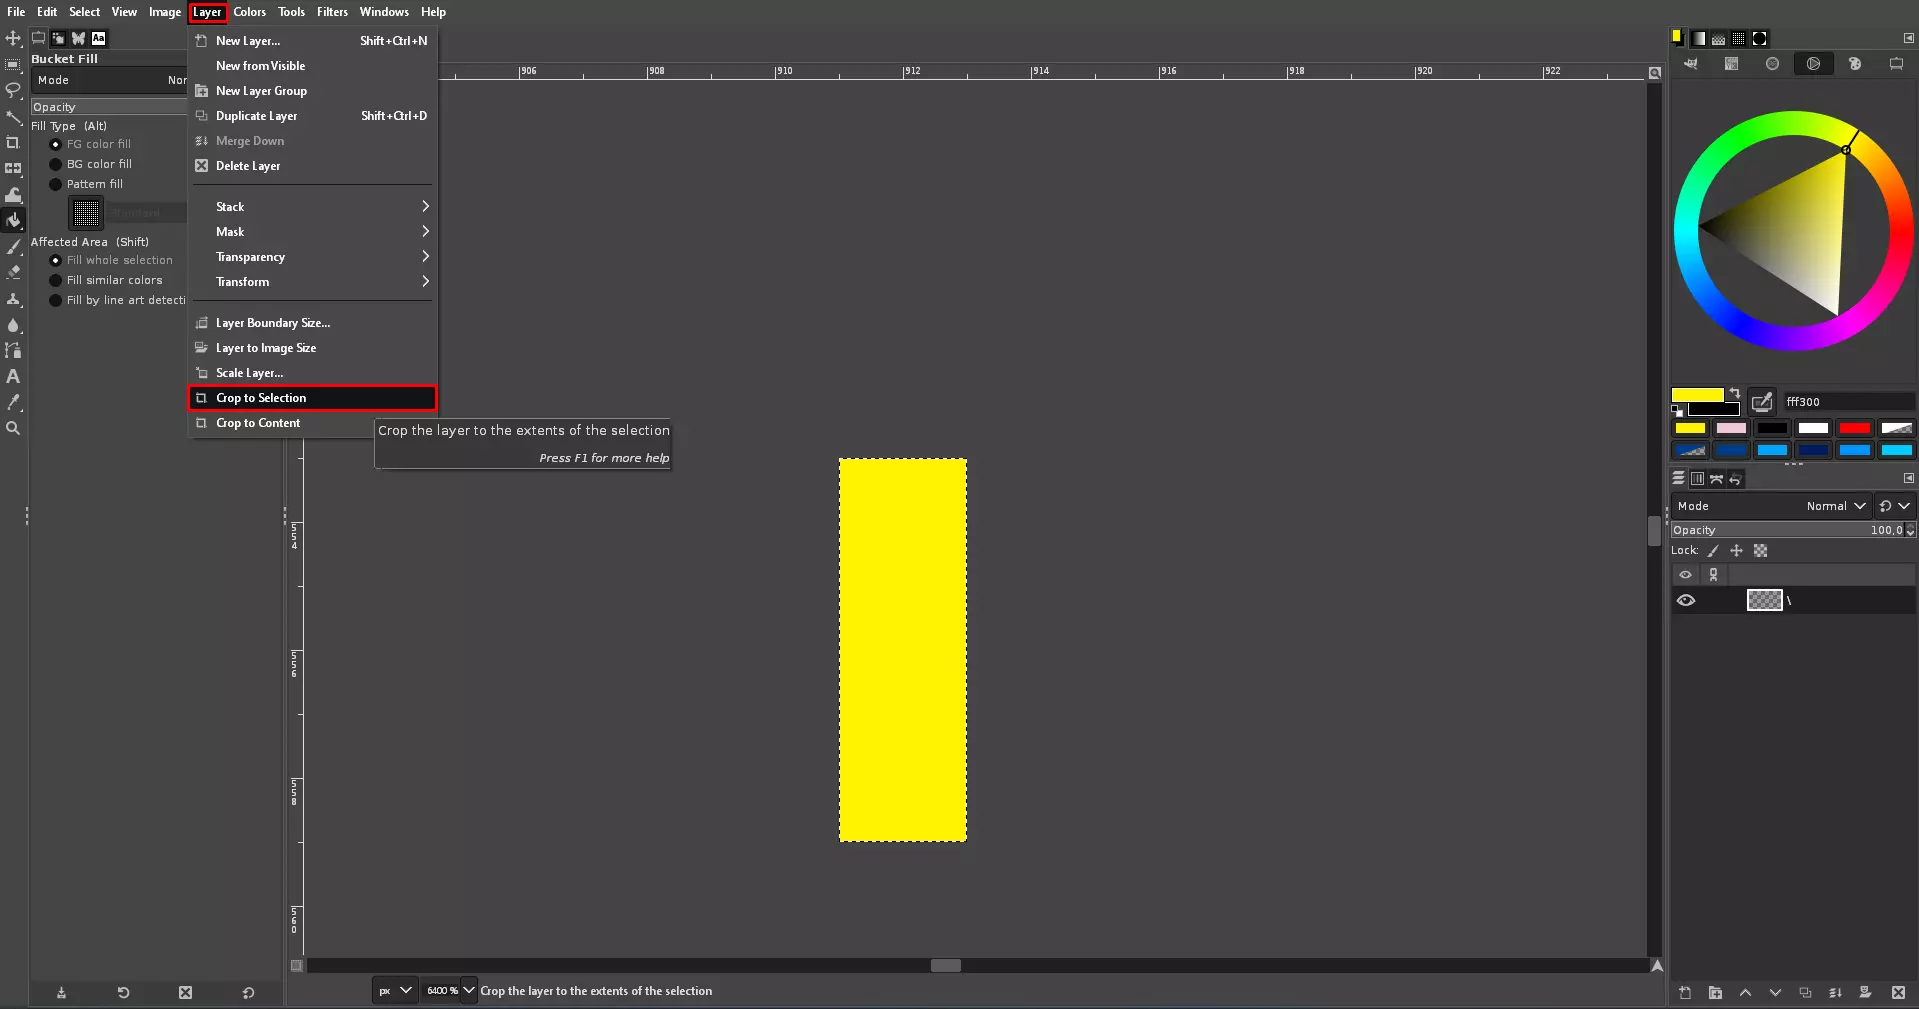The height and width of the screenshot is (1009, 1919).
Task: Switch to the CMYK color selector
Action: click(x=1731, y=64)
